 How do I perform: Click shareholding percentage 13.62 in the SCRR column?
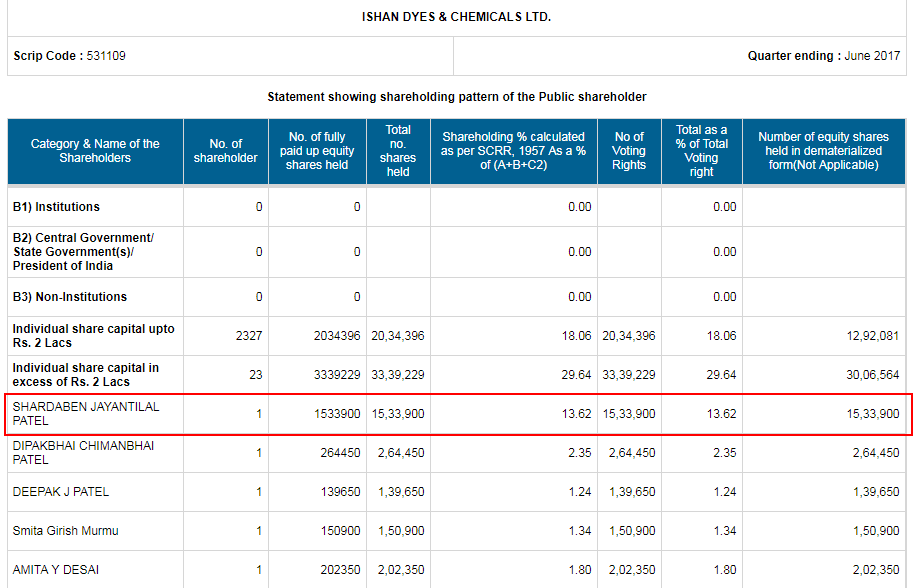click(576, 414)
